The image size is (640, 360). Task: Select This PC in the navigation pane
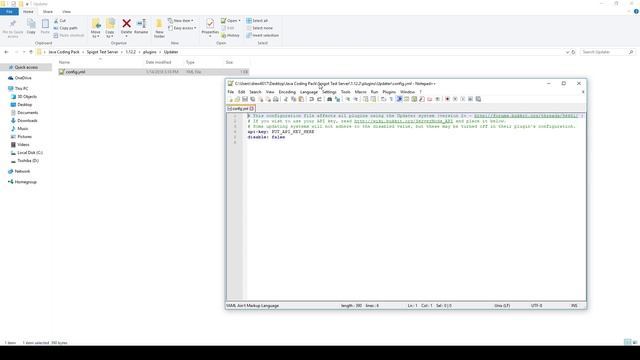click(21, 89)
